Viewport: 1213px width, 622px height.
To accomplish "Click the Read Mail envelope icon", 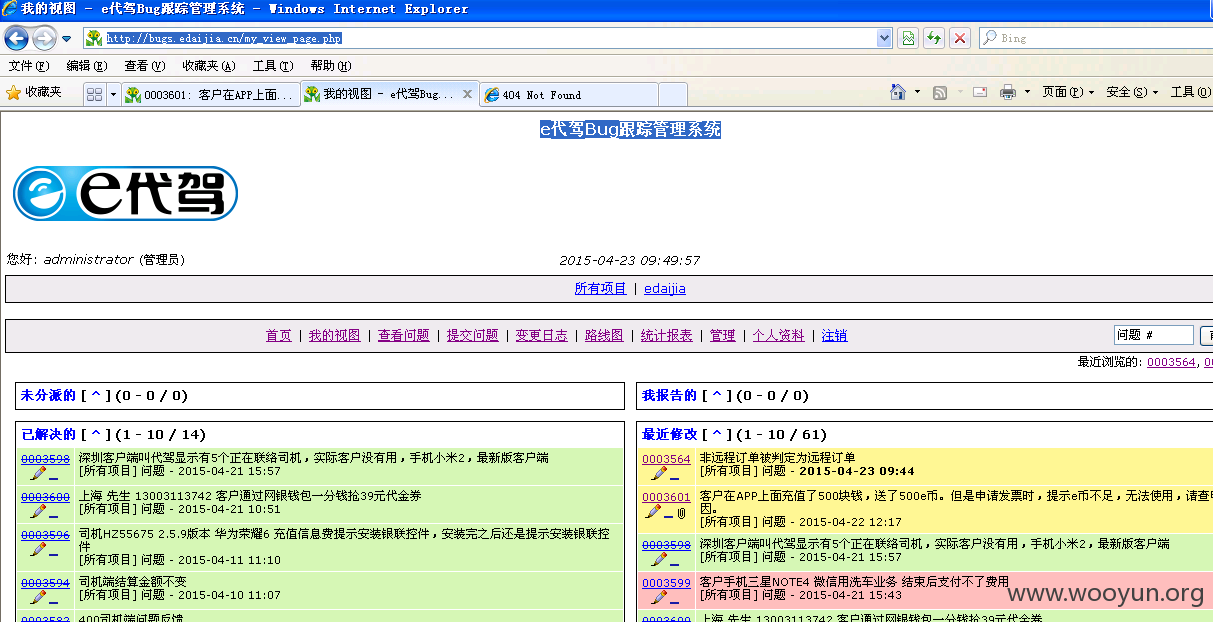I will point(980,92).
